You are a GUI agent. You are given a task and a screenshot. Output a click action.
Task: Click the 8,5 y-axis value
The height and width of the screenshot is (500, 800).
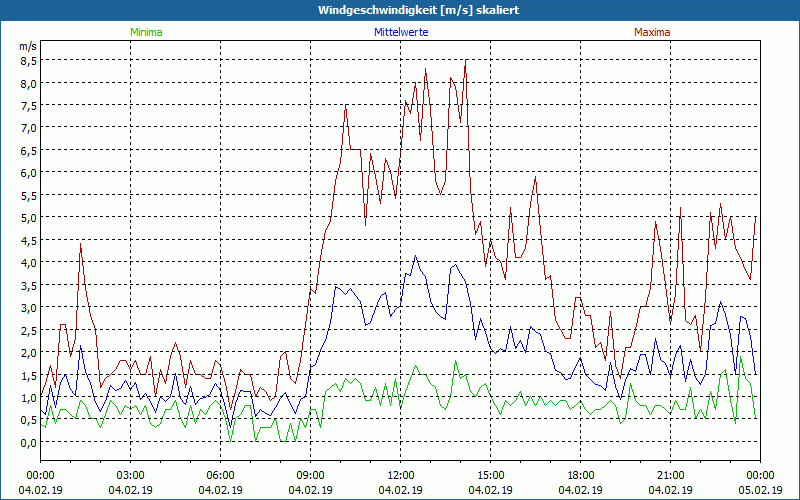tap(29, 61)
